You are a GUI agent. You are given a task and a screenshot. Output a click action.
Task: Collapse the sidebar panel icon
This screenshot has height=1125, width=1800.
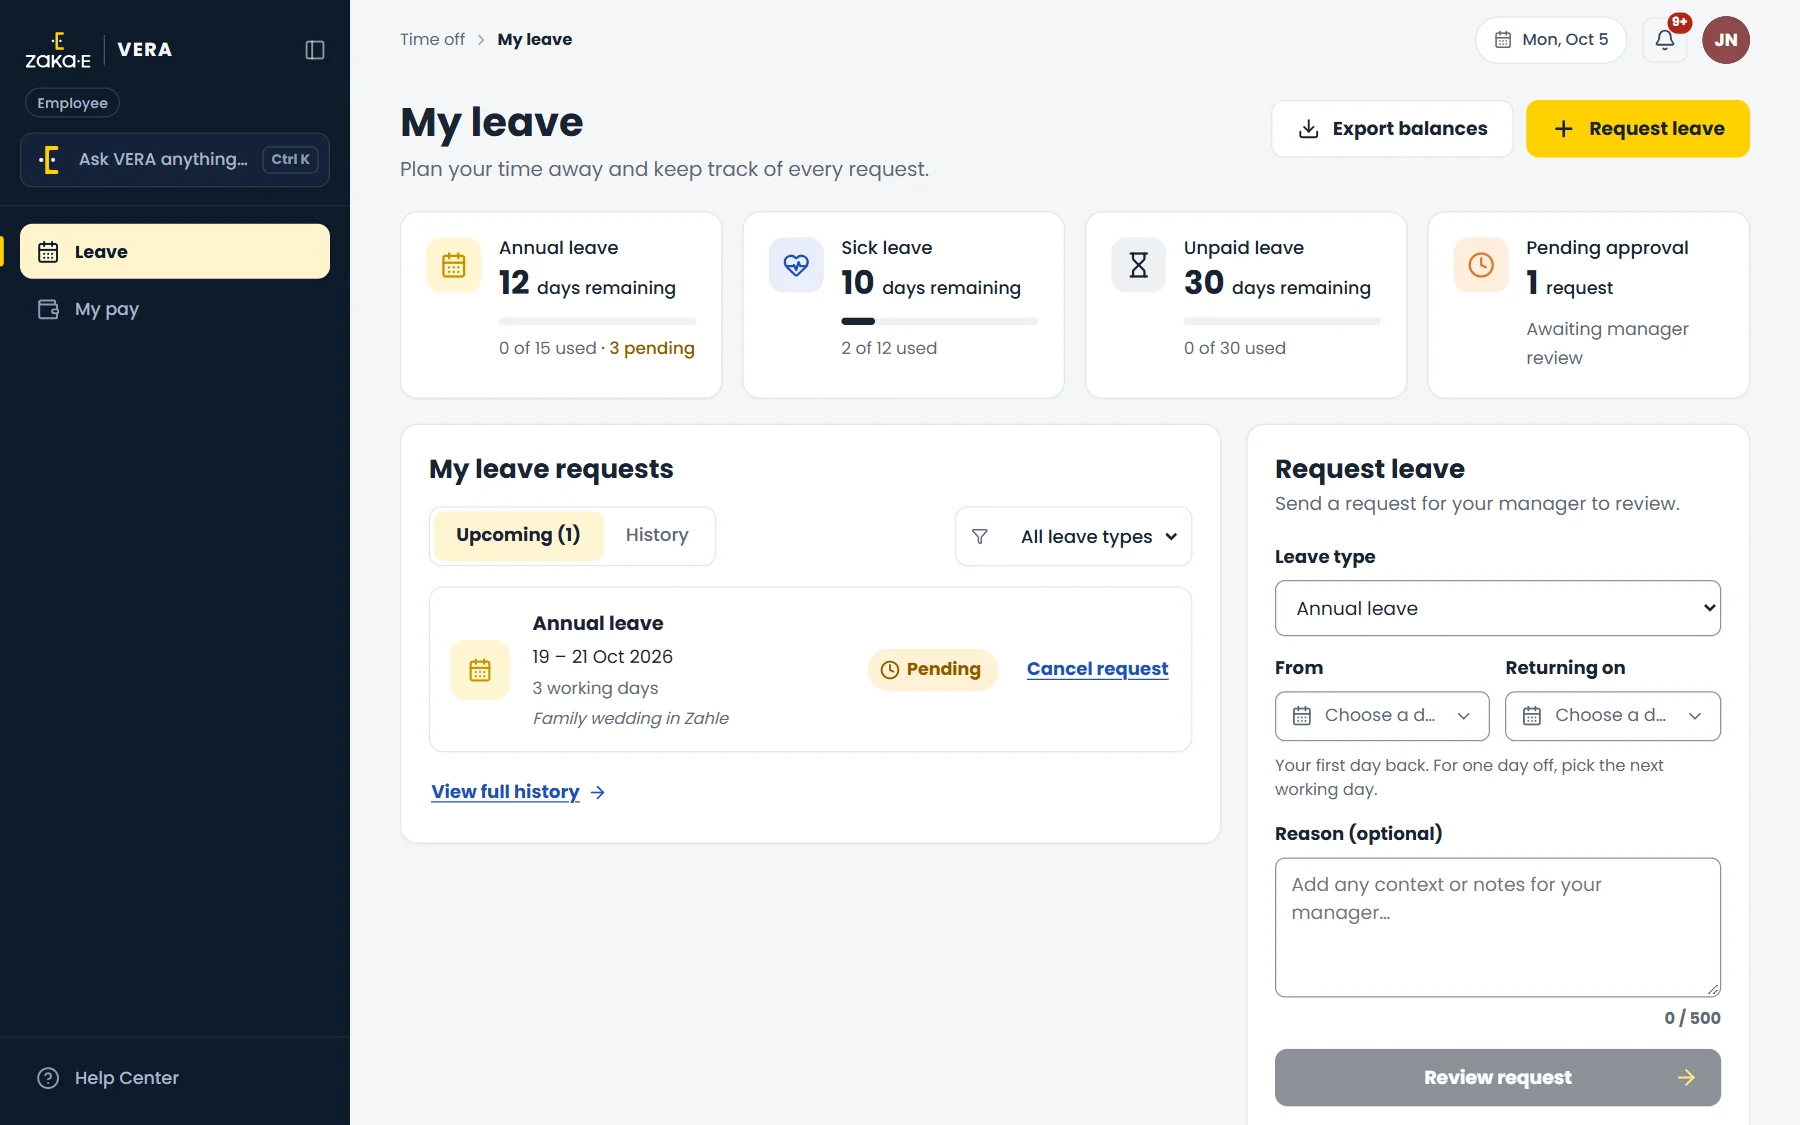pos(315,50)
